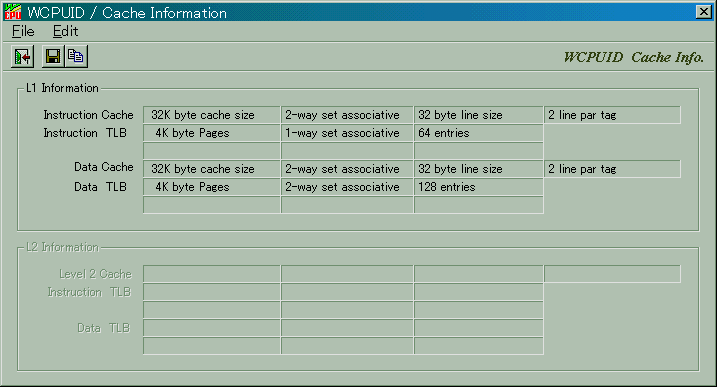This screenshot has width=717, height=387.
Task: Select Data Cache '32 byte line size' field
Action: coord(479,169)
